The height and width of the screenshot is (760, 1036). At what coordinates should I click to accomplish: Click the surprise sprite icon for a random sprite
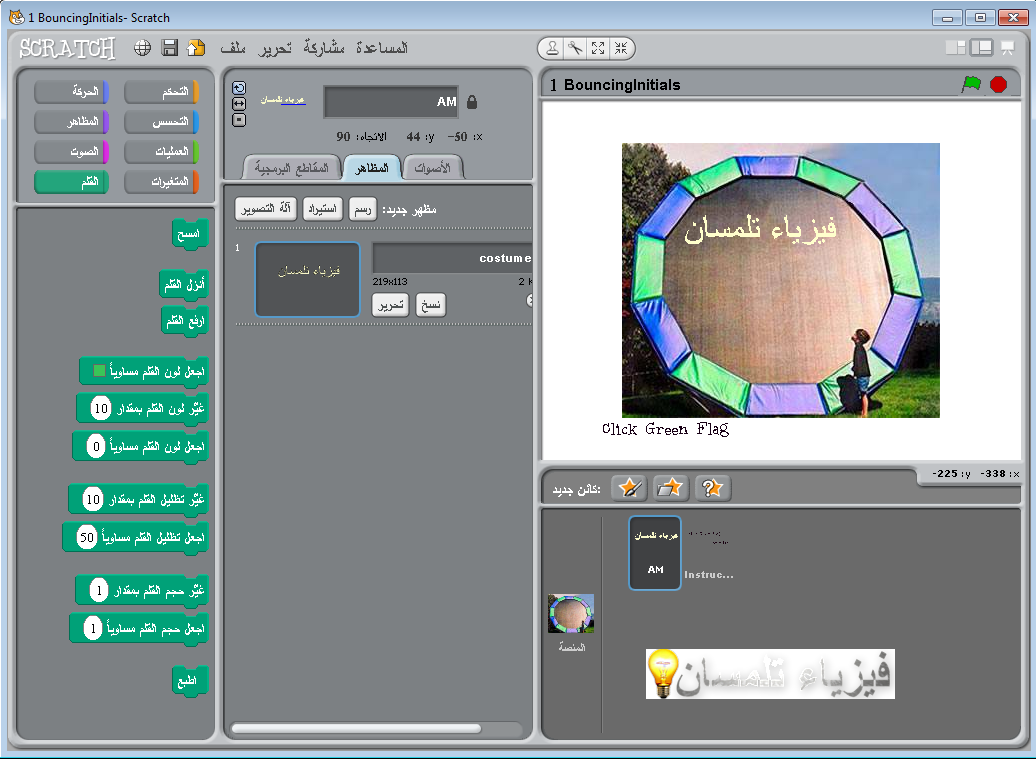711,488
